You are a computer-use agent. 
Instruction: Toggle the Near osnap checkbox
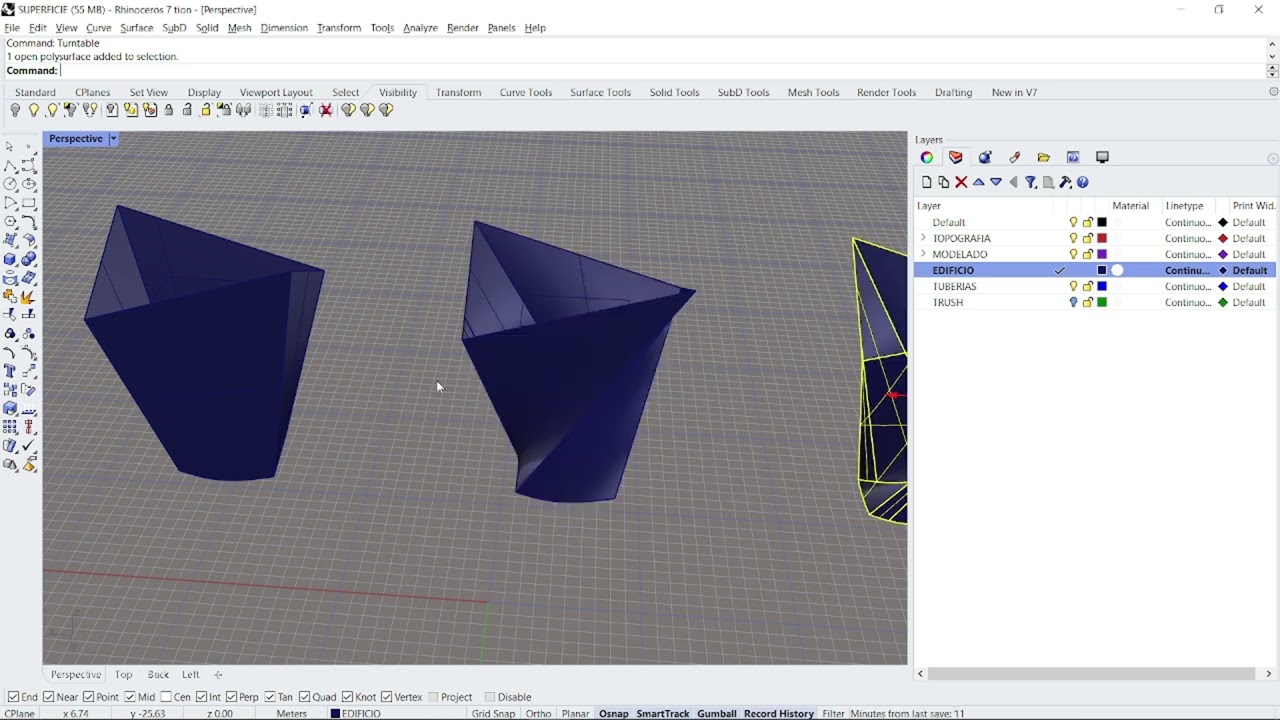[x=49, y=697]
